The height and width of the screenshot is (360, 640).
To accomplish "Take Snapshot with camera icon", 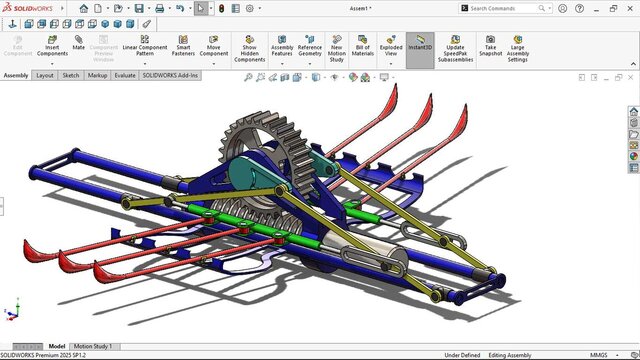I will [491, 46].
